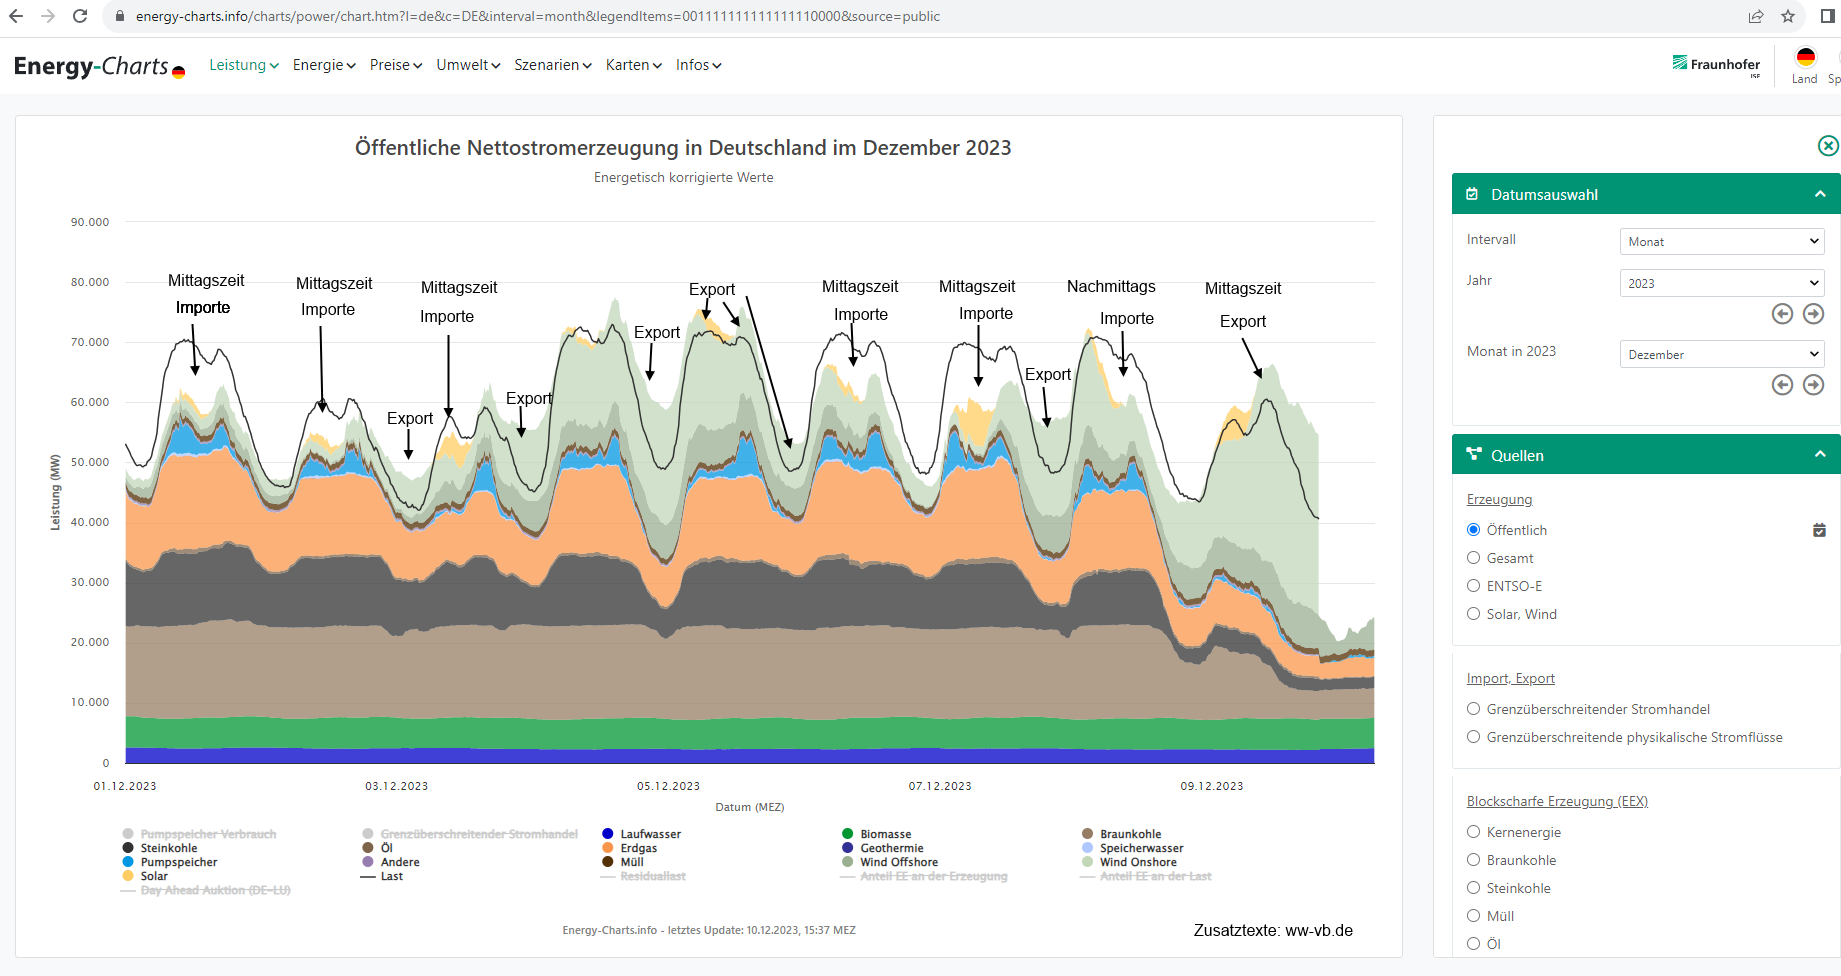Screen dimensions: 1841x976
Task: Close the side panel with X icon
Action: [1827, 146]
